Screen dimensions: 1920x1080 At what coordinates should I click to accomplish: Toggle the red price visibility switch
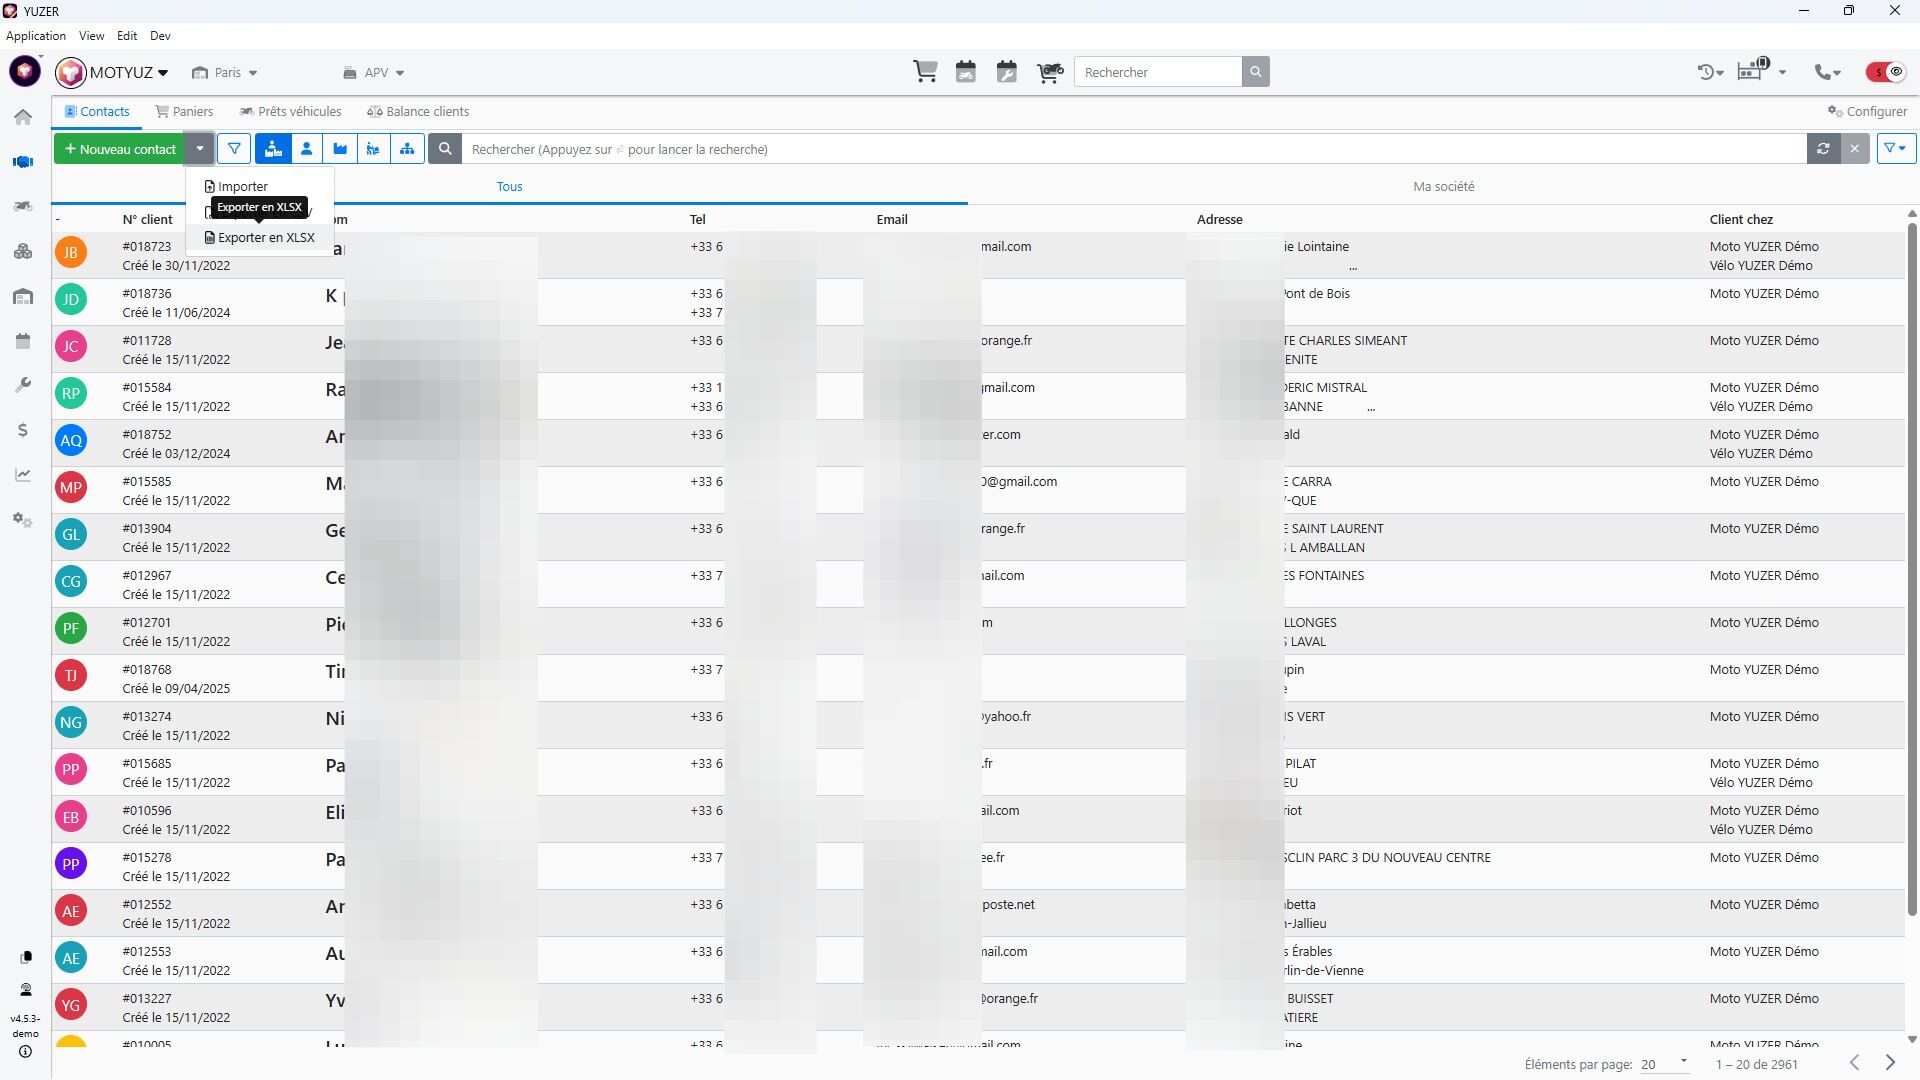[1886, 72]
